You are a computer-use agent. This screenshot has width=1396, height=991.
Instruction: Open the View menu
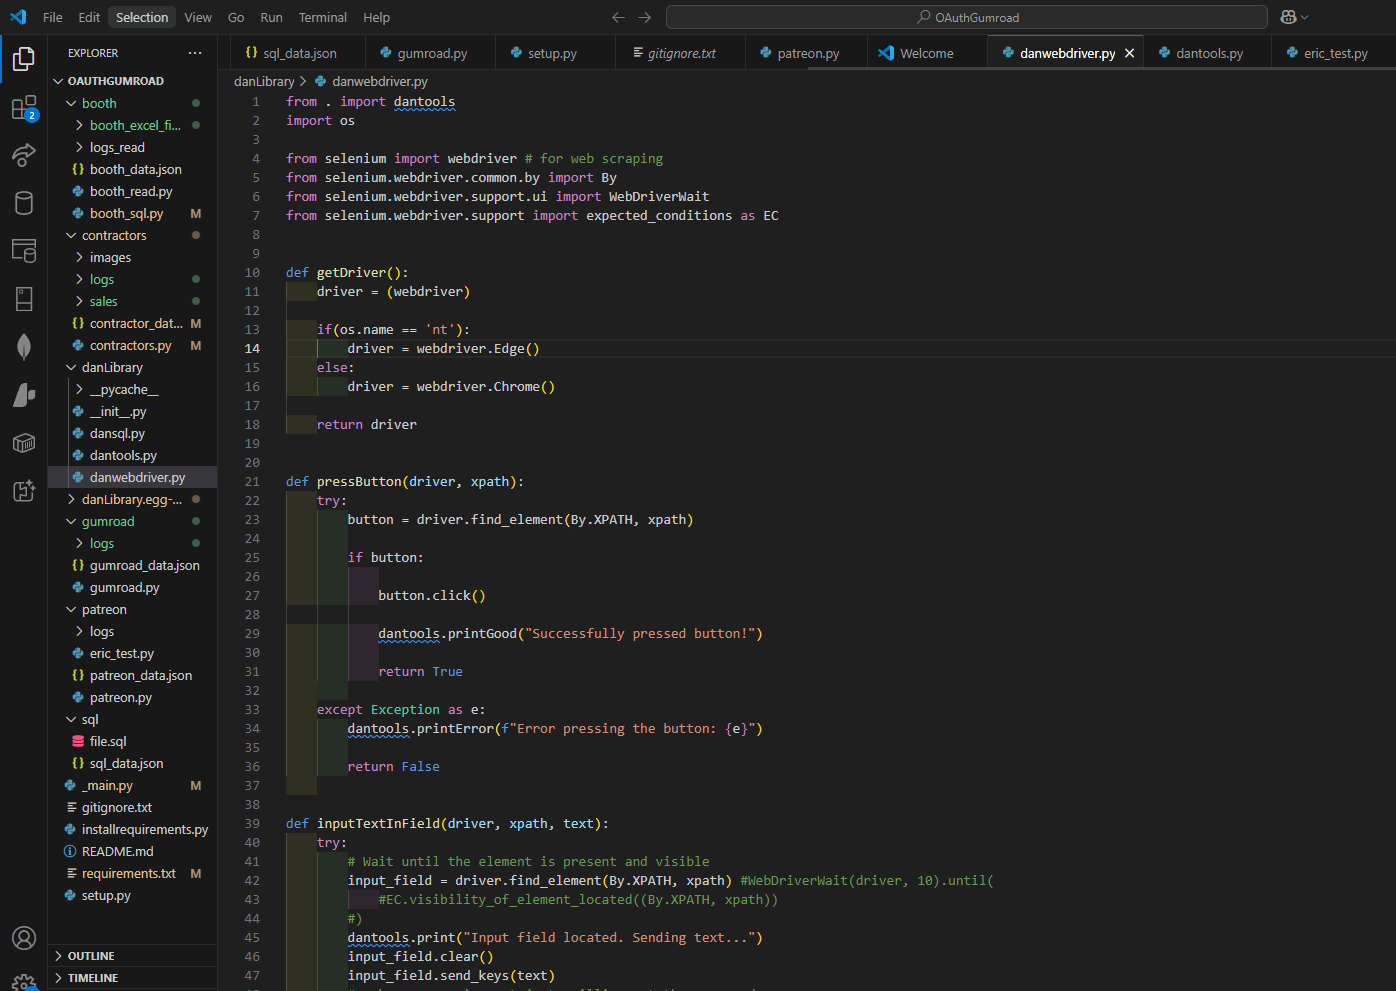(198, 17)
